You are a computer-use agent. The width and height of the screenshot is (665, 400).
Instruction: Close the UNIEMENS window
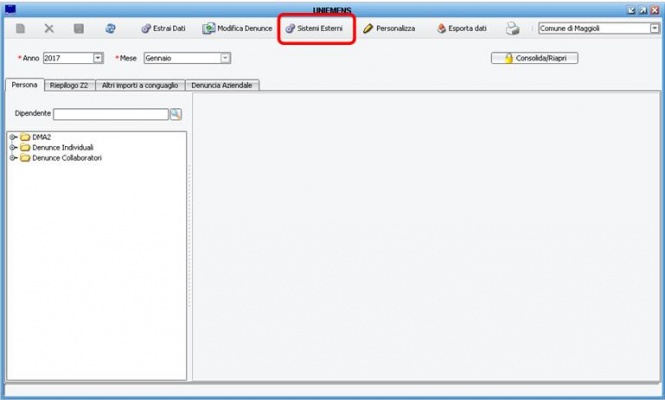[654, 10]
